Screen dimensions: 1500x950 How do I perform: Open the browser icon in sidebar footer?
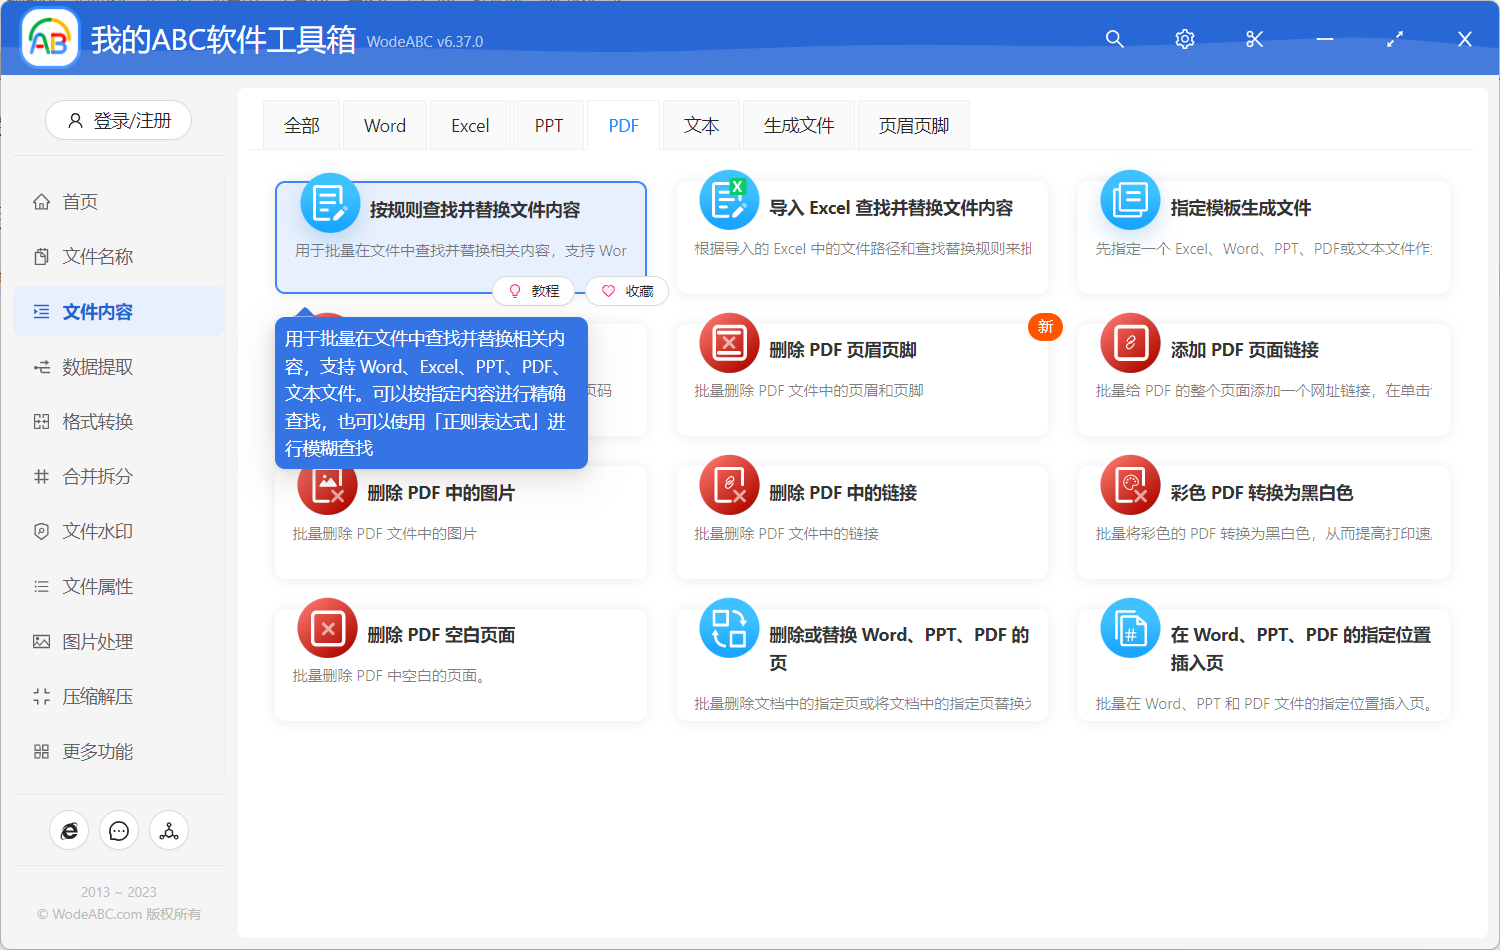69,831
